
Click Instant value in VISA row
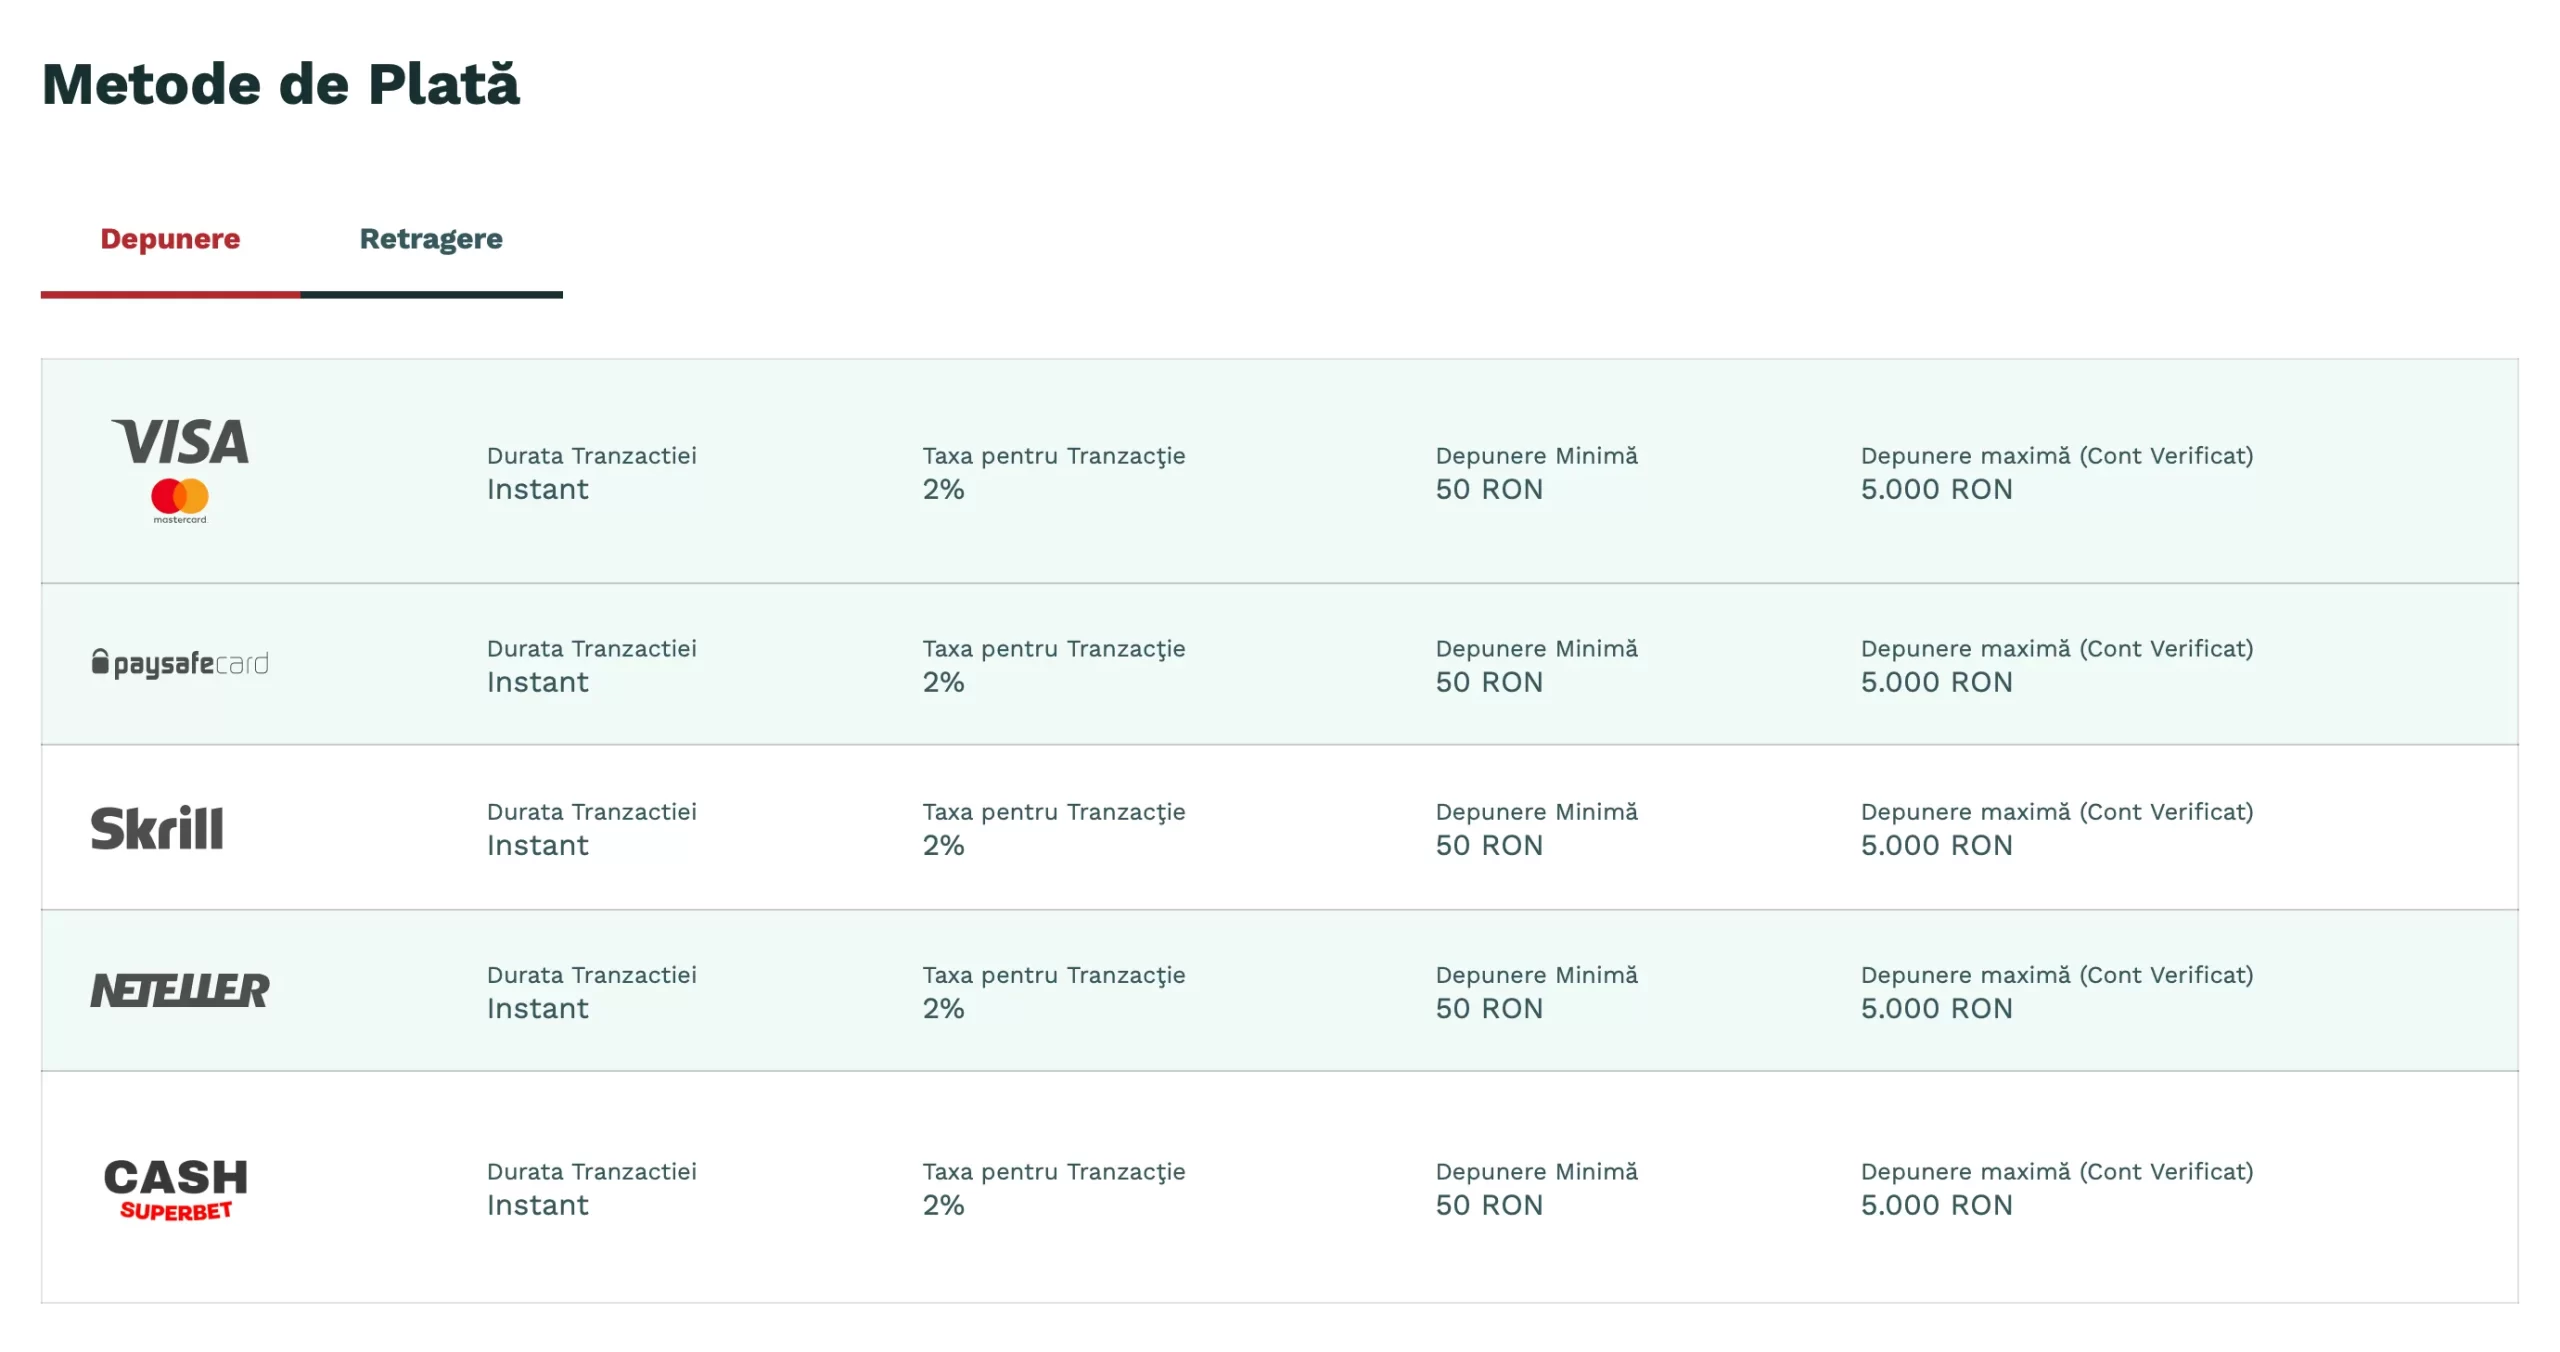point(538,490)
